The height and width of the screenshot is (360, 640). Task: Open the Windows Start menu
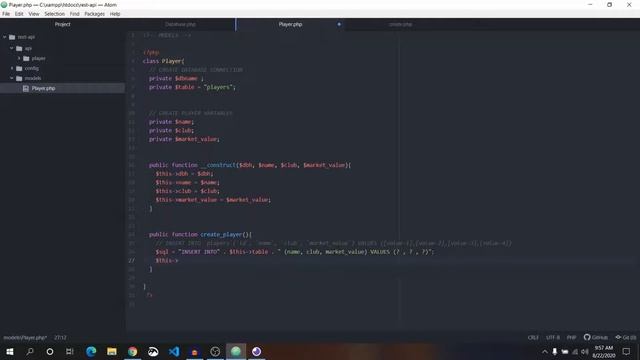coord(10,351)
